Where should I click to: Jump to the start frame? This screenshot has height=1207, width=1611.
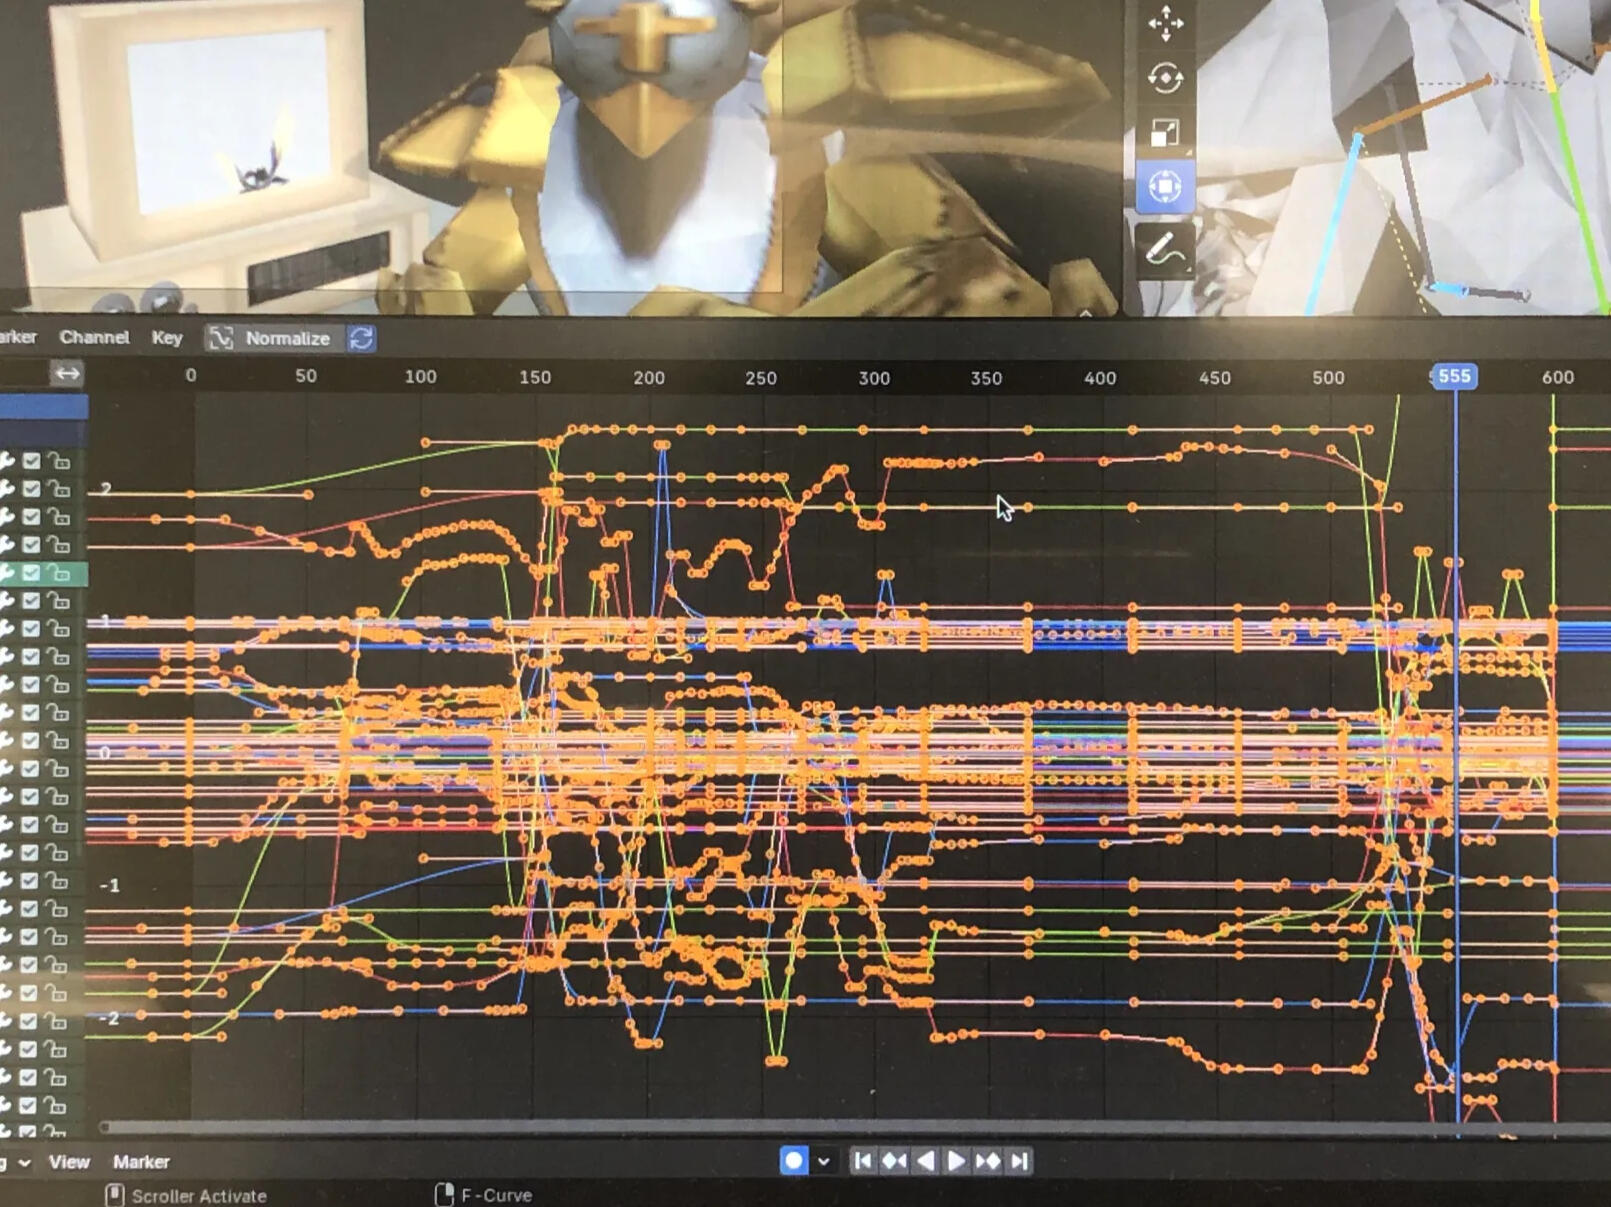point(863,1161)
